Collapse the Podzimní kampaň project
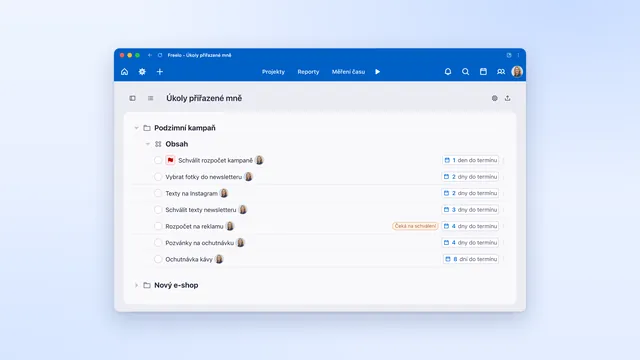Viewport: 640px width, 360px height. coord(136,128)
